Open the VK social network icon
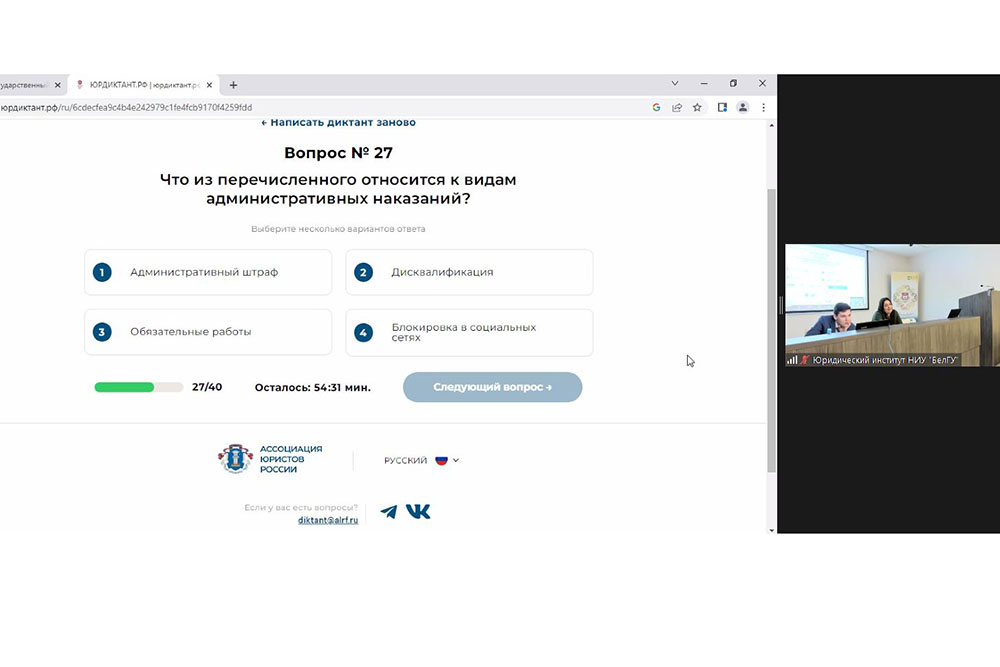The width and height of the screenshot is (1000, 667). pos(419,512)
